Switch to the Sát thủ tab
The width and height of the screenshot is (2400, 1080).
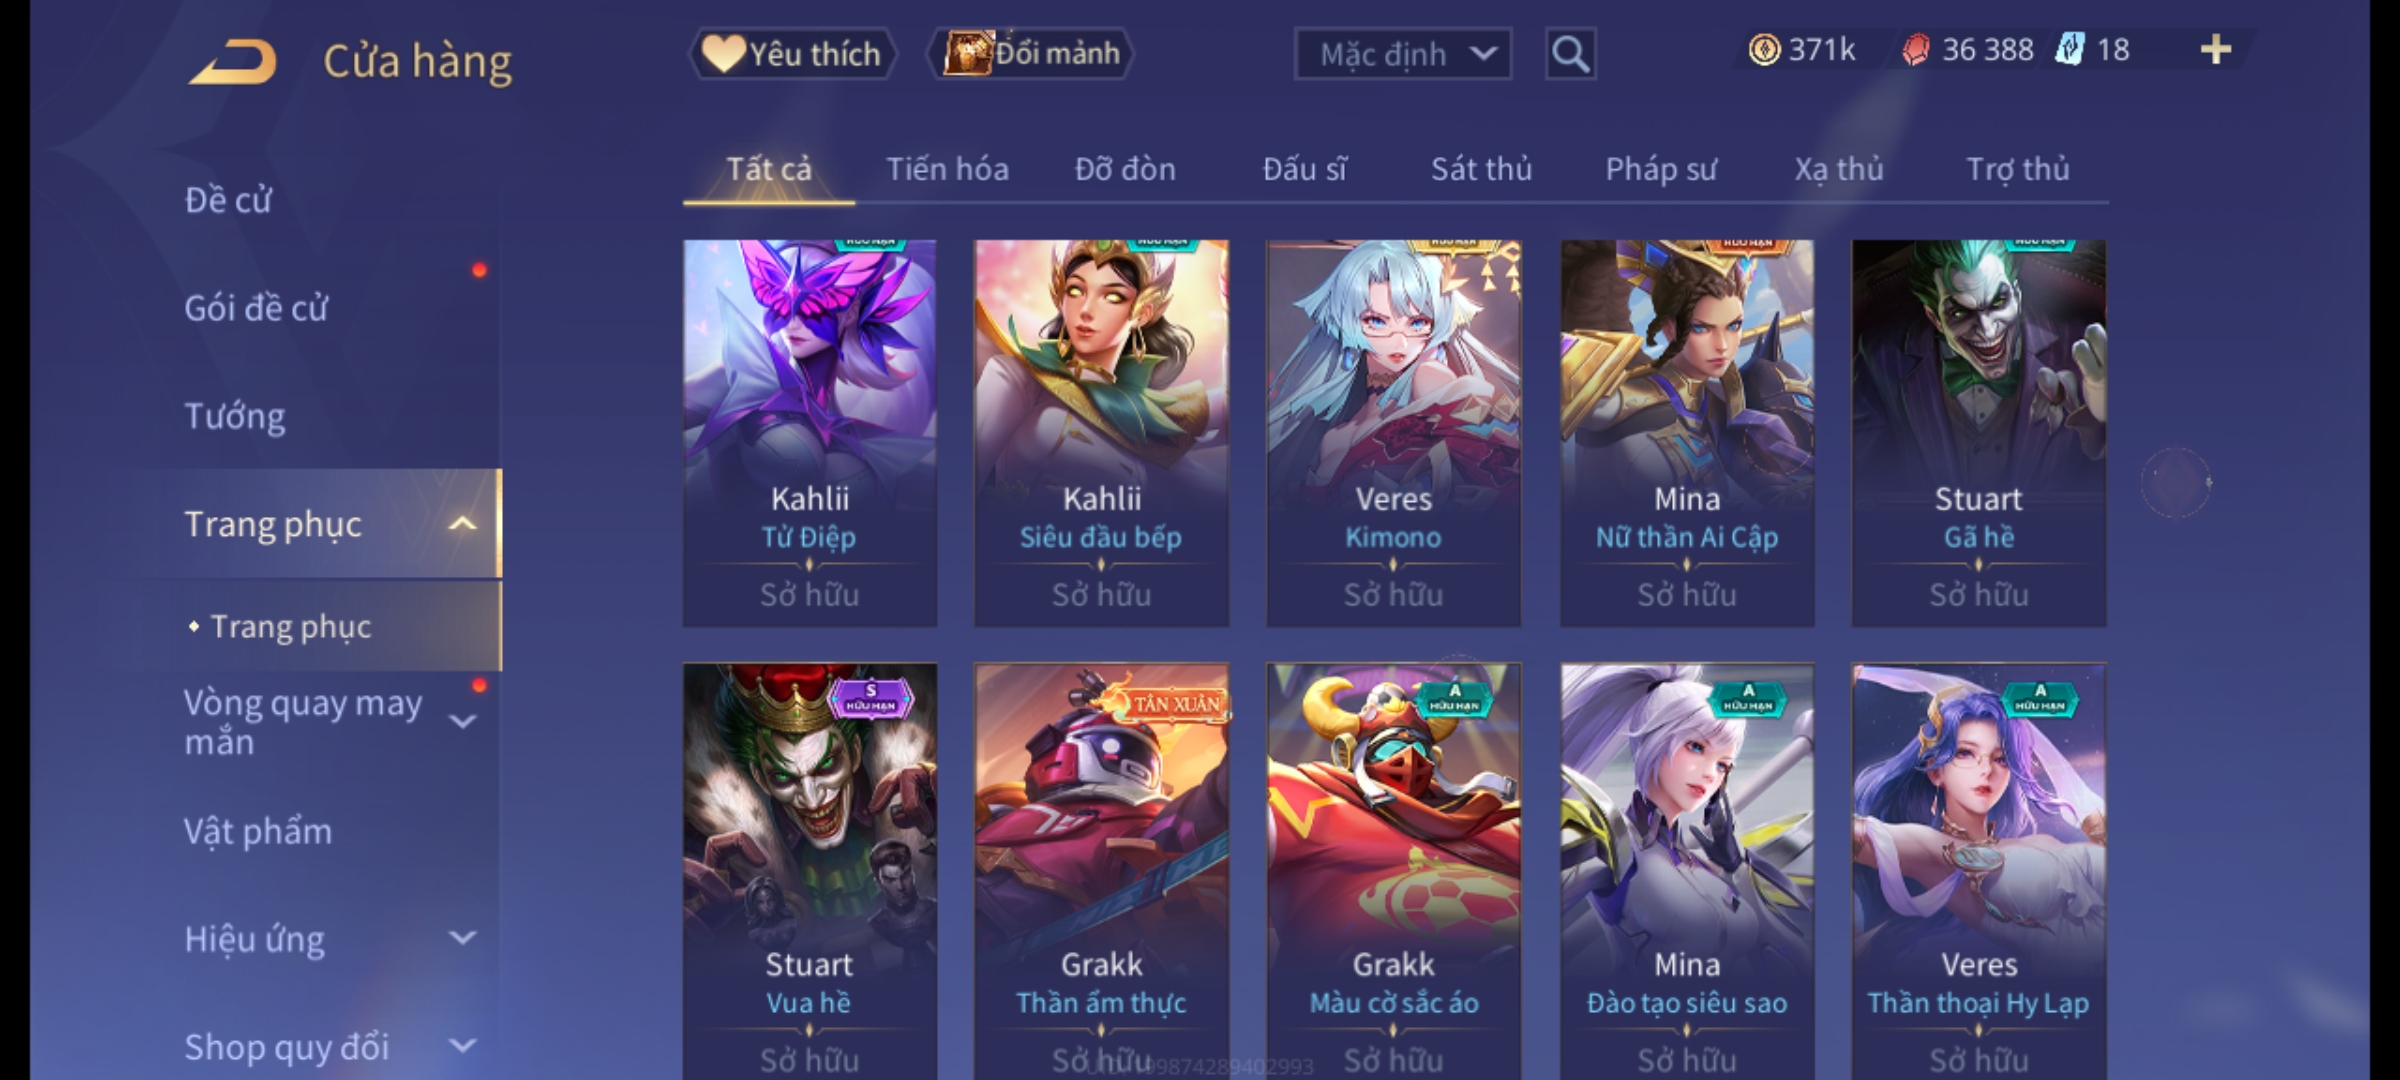point(1481,169)
